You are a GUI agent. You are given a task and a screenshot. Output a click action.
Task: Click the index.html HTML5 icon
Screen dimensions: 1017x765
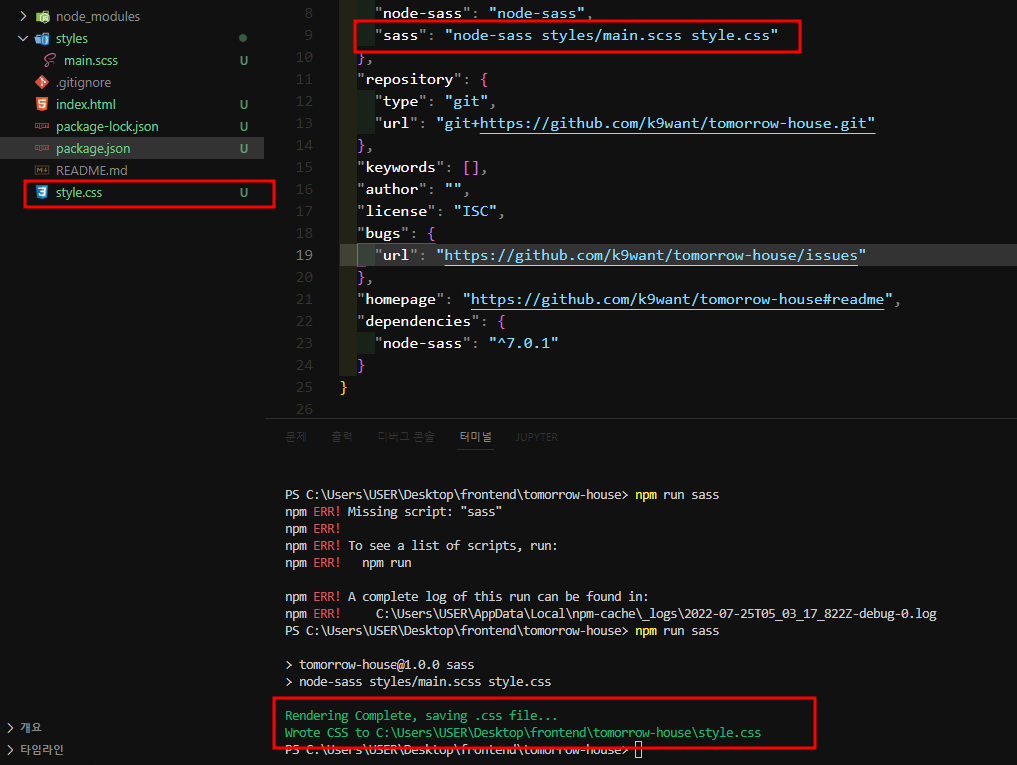click(x=42, y=104)
